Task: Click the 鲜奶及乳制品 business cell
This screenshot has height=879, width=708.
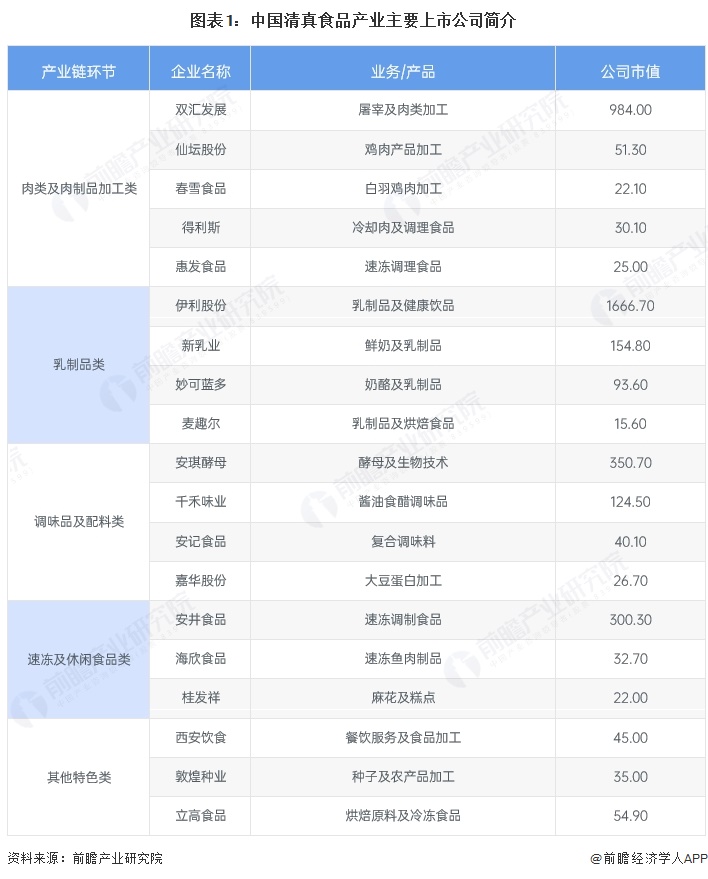Action: pos(402,345)
